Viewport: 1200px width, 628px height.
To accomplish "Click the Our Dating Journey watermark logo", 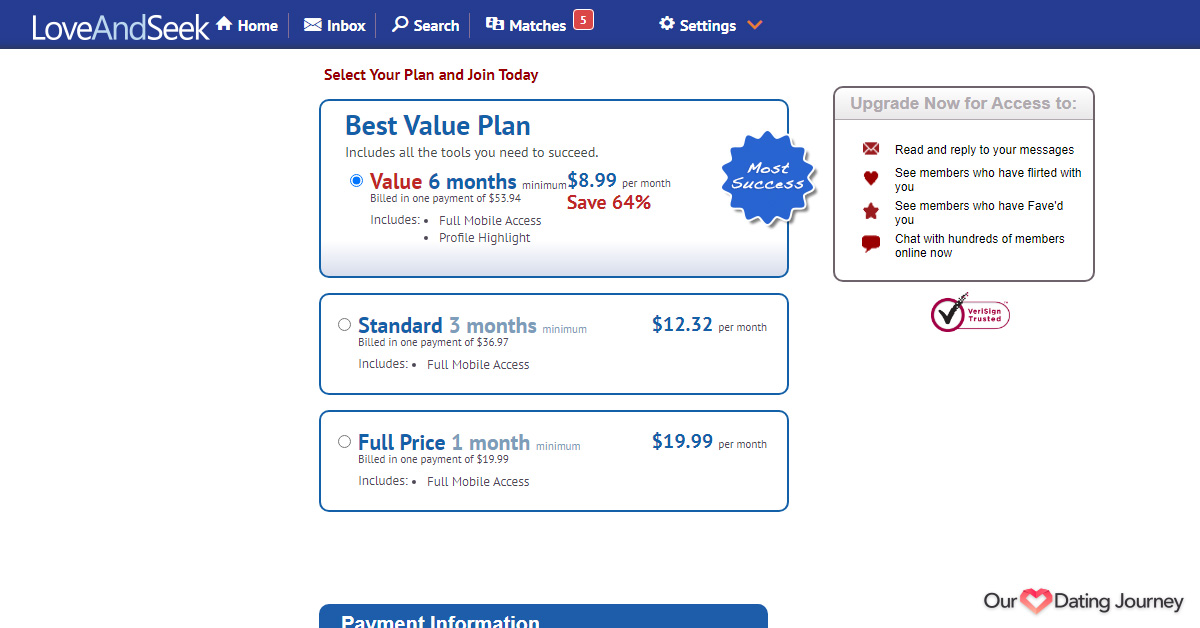I will [x=1084, y=601].
